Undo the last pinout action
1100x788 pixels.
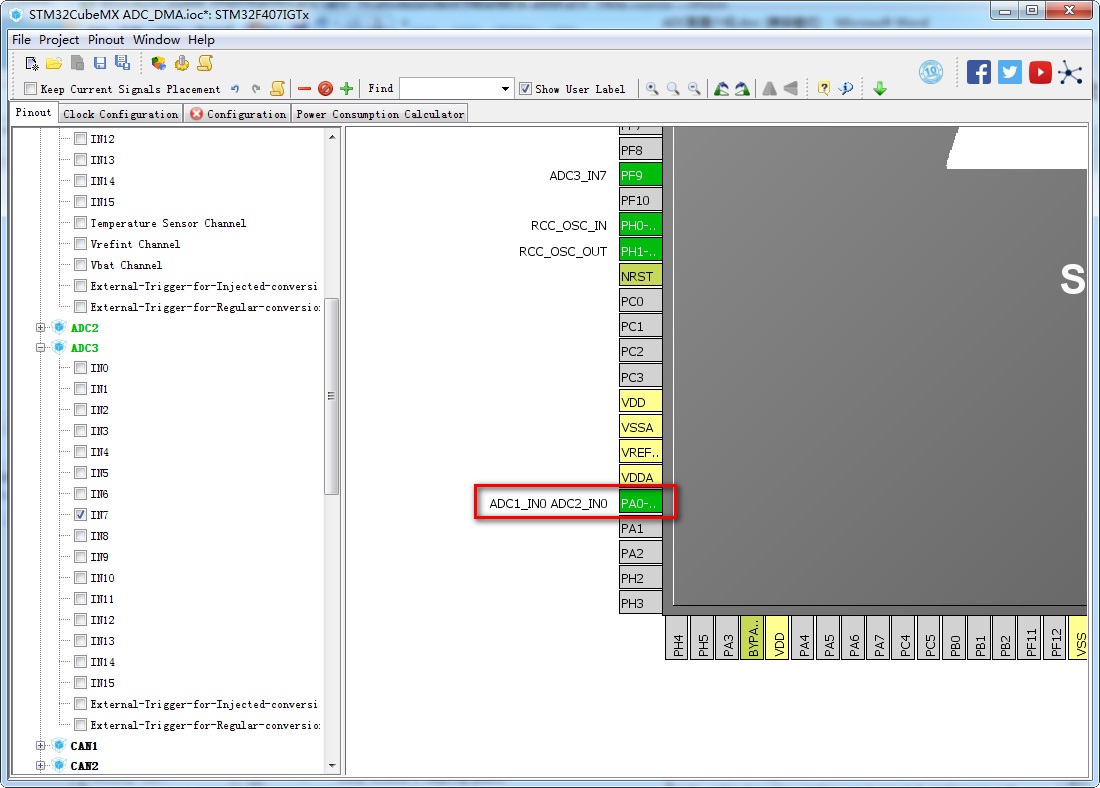click(x=235, y=89)
